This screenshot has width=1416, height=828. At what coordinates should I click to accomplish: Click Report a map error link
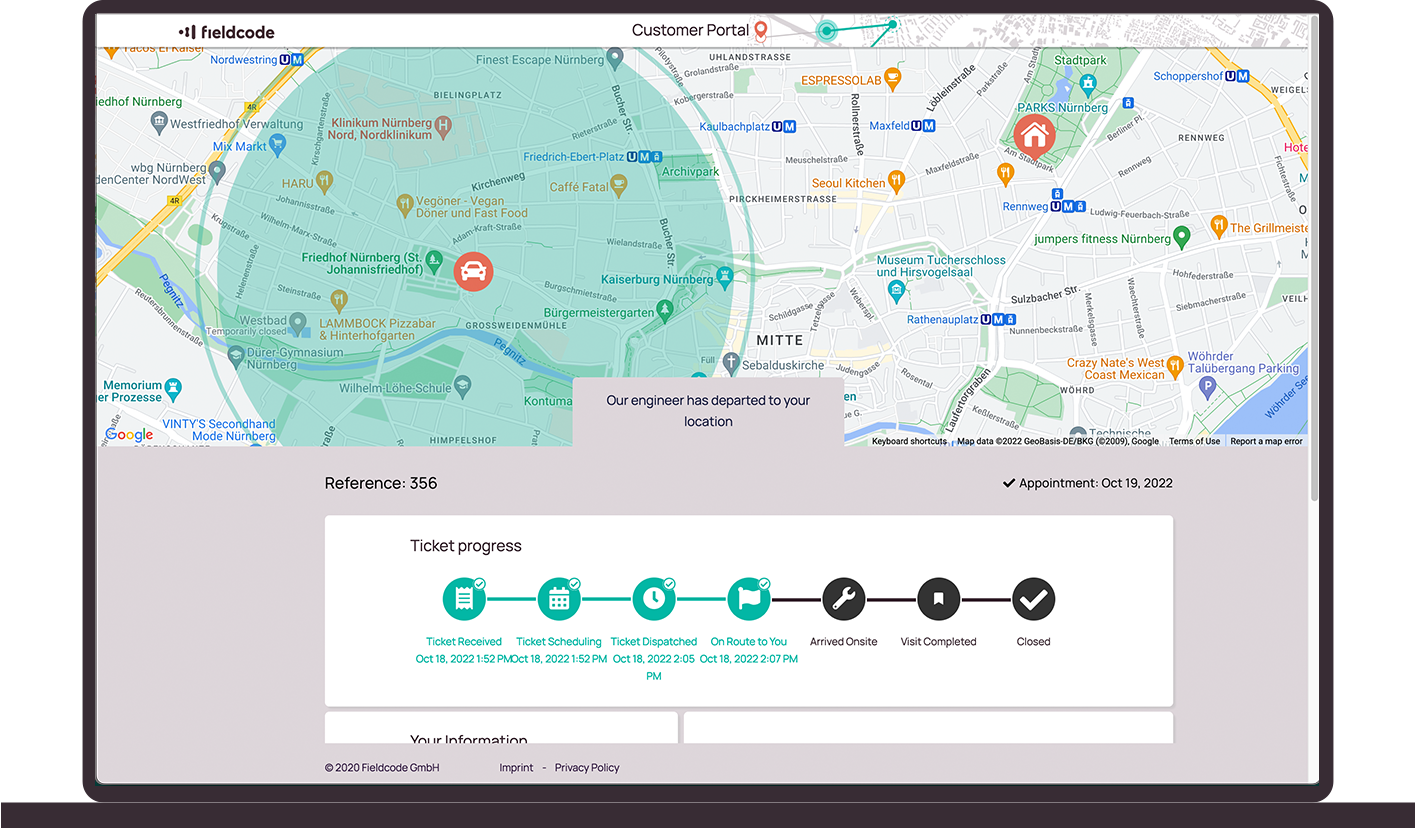(x=1266, y=441)
